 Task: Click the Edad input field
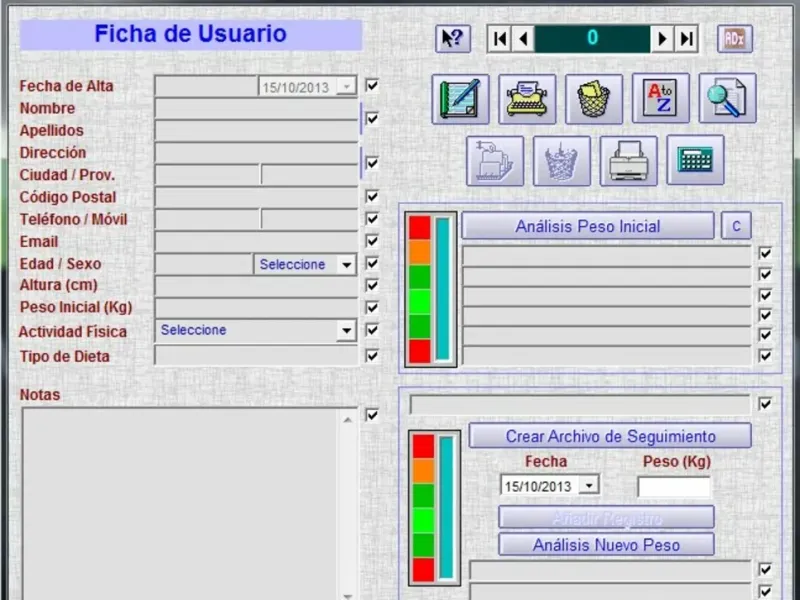pyautogui.click(x=204, y=264)
